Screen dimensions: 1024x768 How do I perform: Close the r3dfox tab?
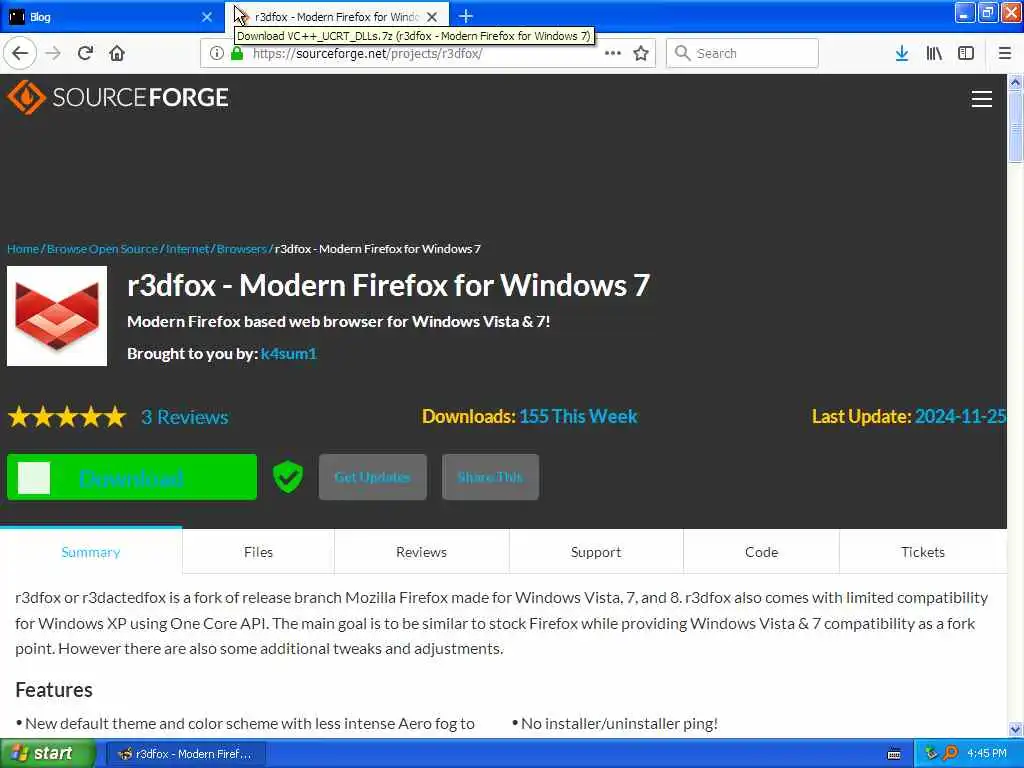[432, 17]
